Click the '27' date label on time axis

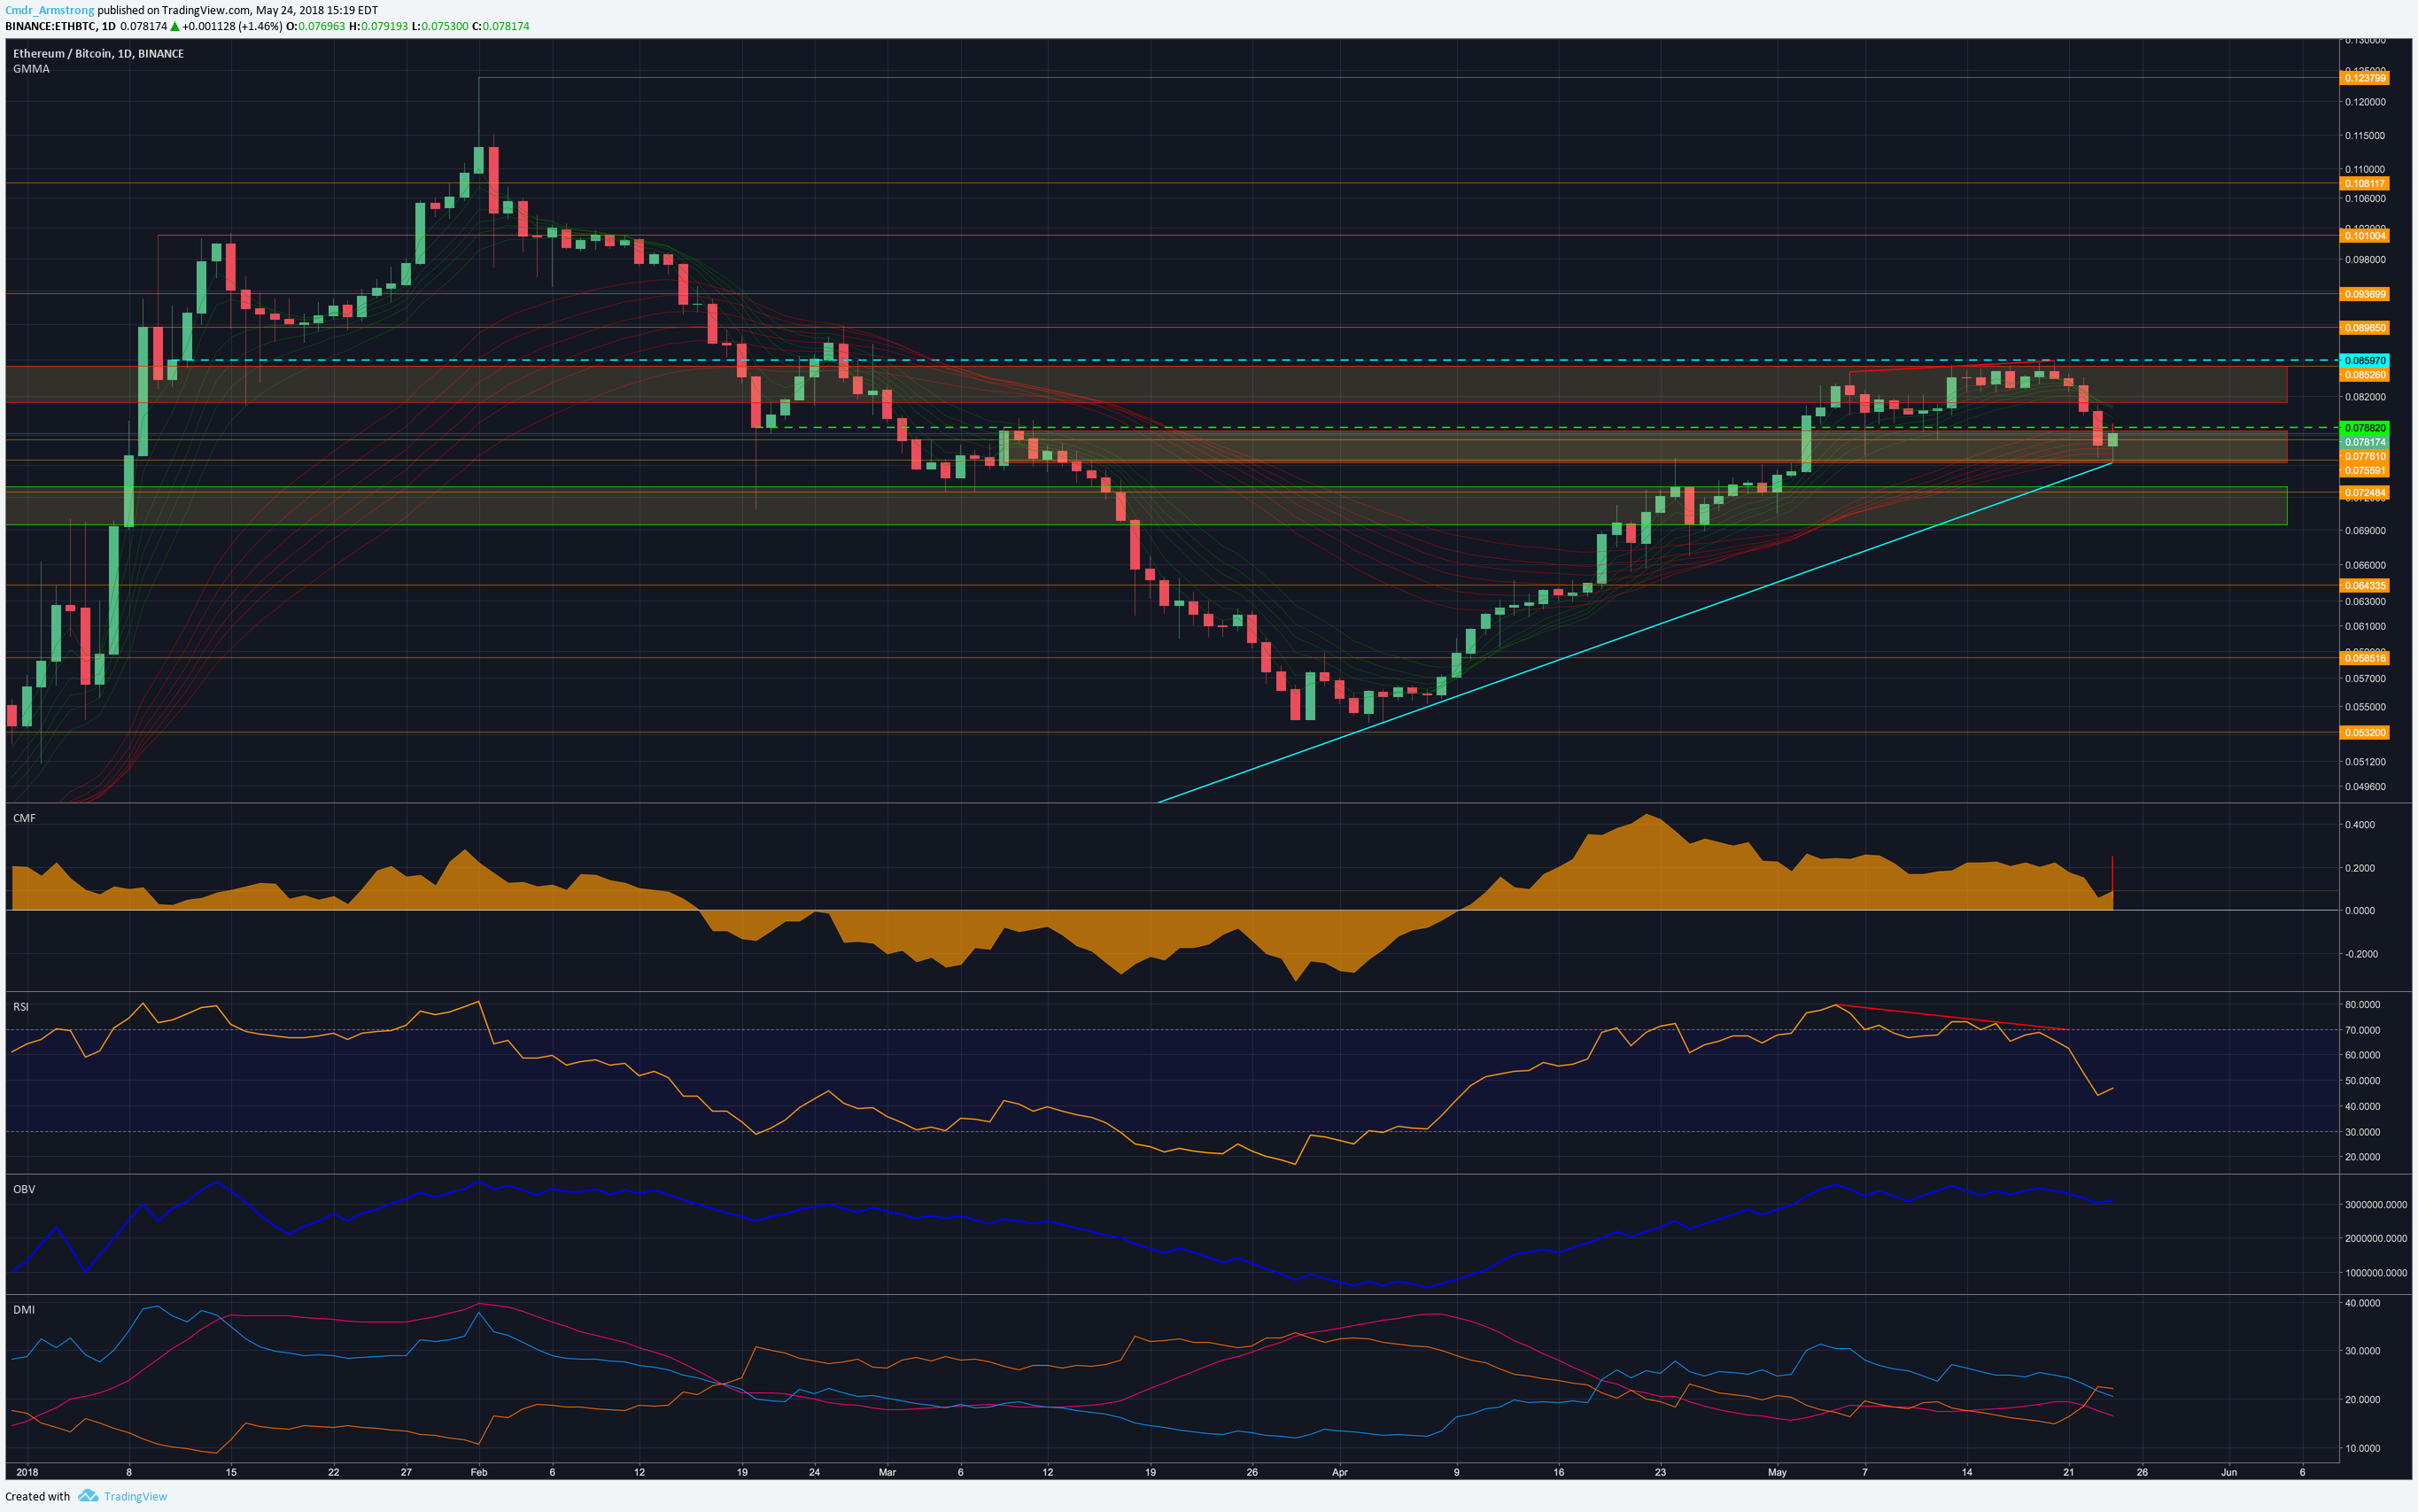tap(406, 1472)
